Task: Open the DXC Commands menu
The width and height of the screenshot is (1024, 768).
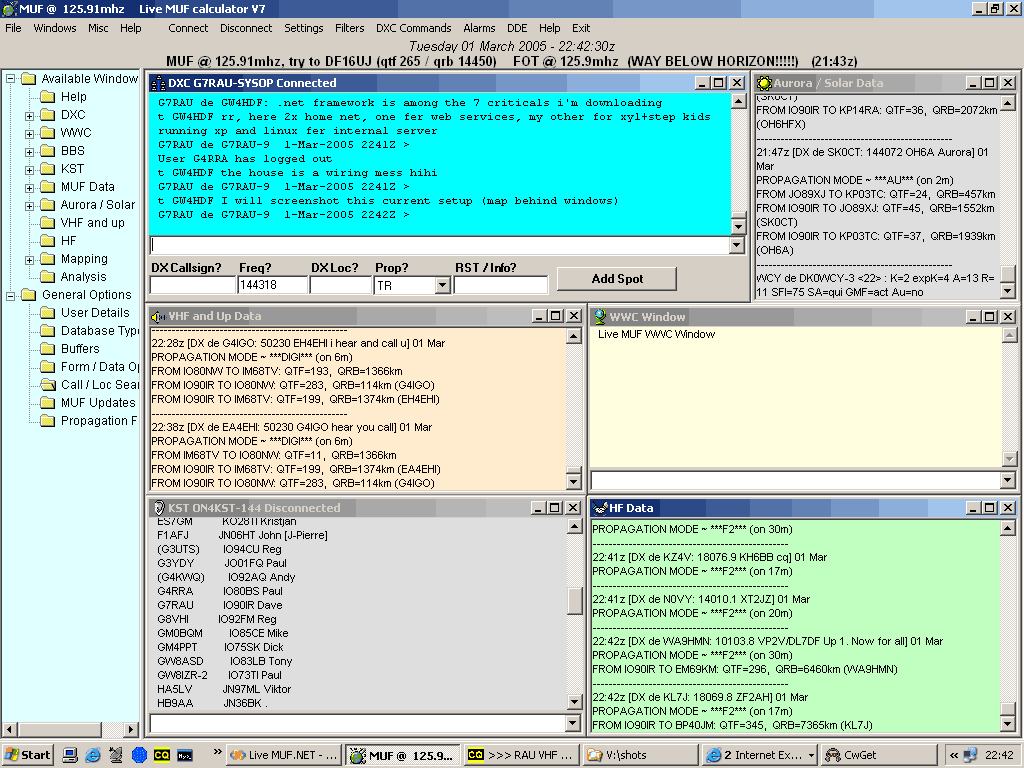Action: click(413, 28)
